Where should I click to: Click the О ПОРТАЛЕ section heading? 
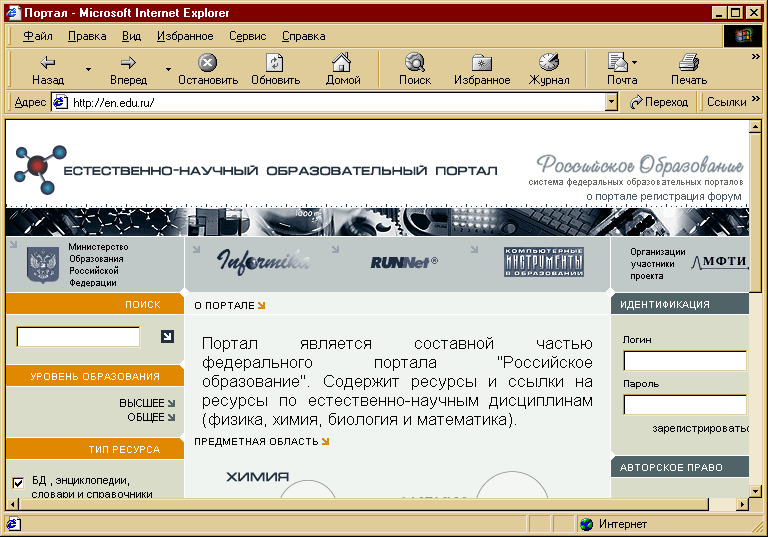point(224,306)
